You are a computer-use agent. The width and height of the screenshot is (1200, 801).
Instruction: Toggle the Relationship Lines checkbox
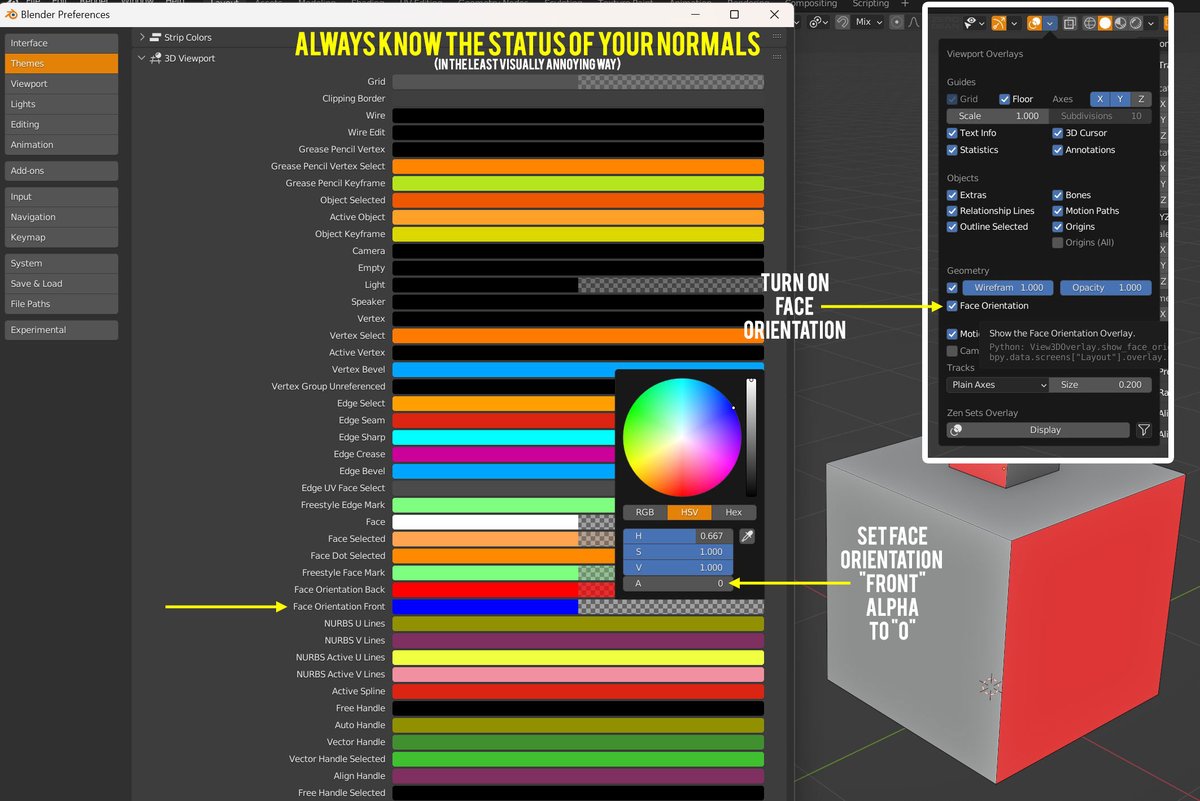(x=952, y=211)
